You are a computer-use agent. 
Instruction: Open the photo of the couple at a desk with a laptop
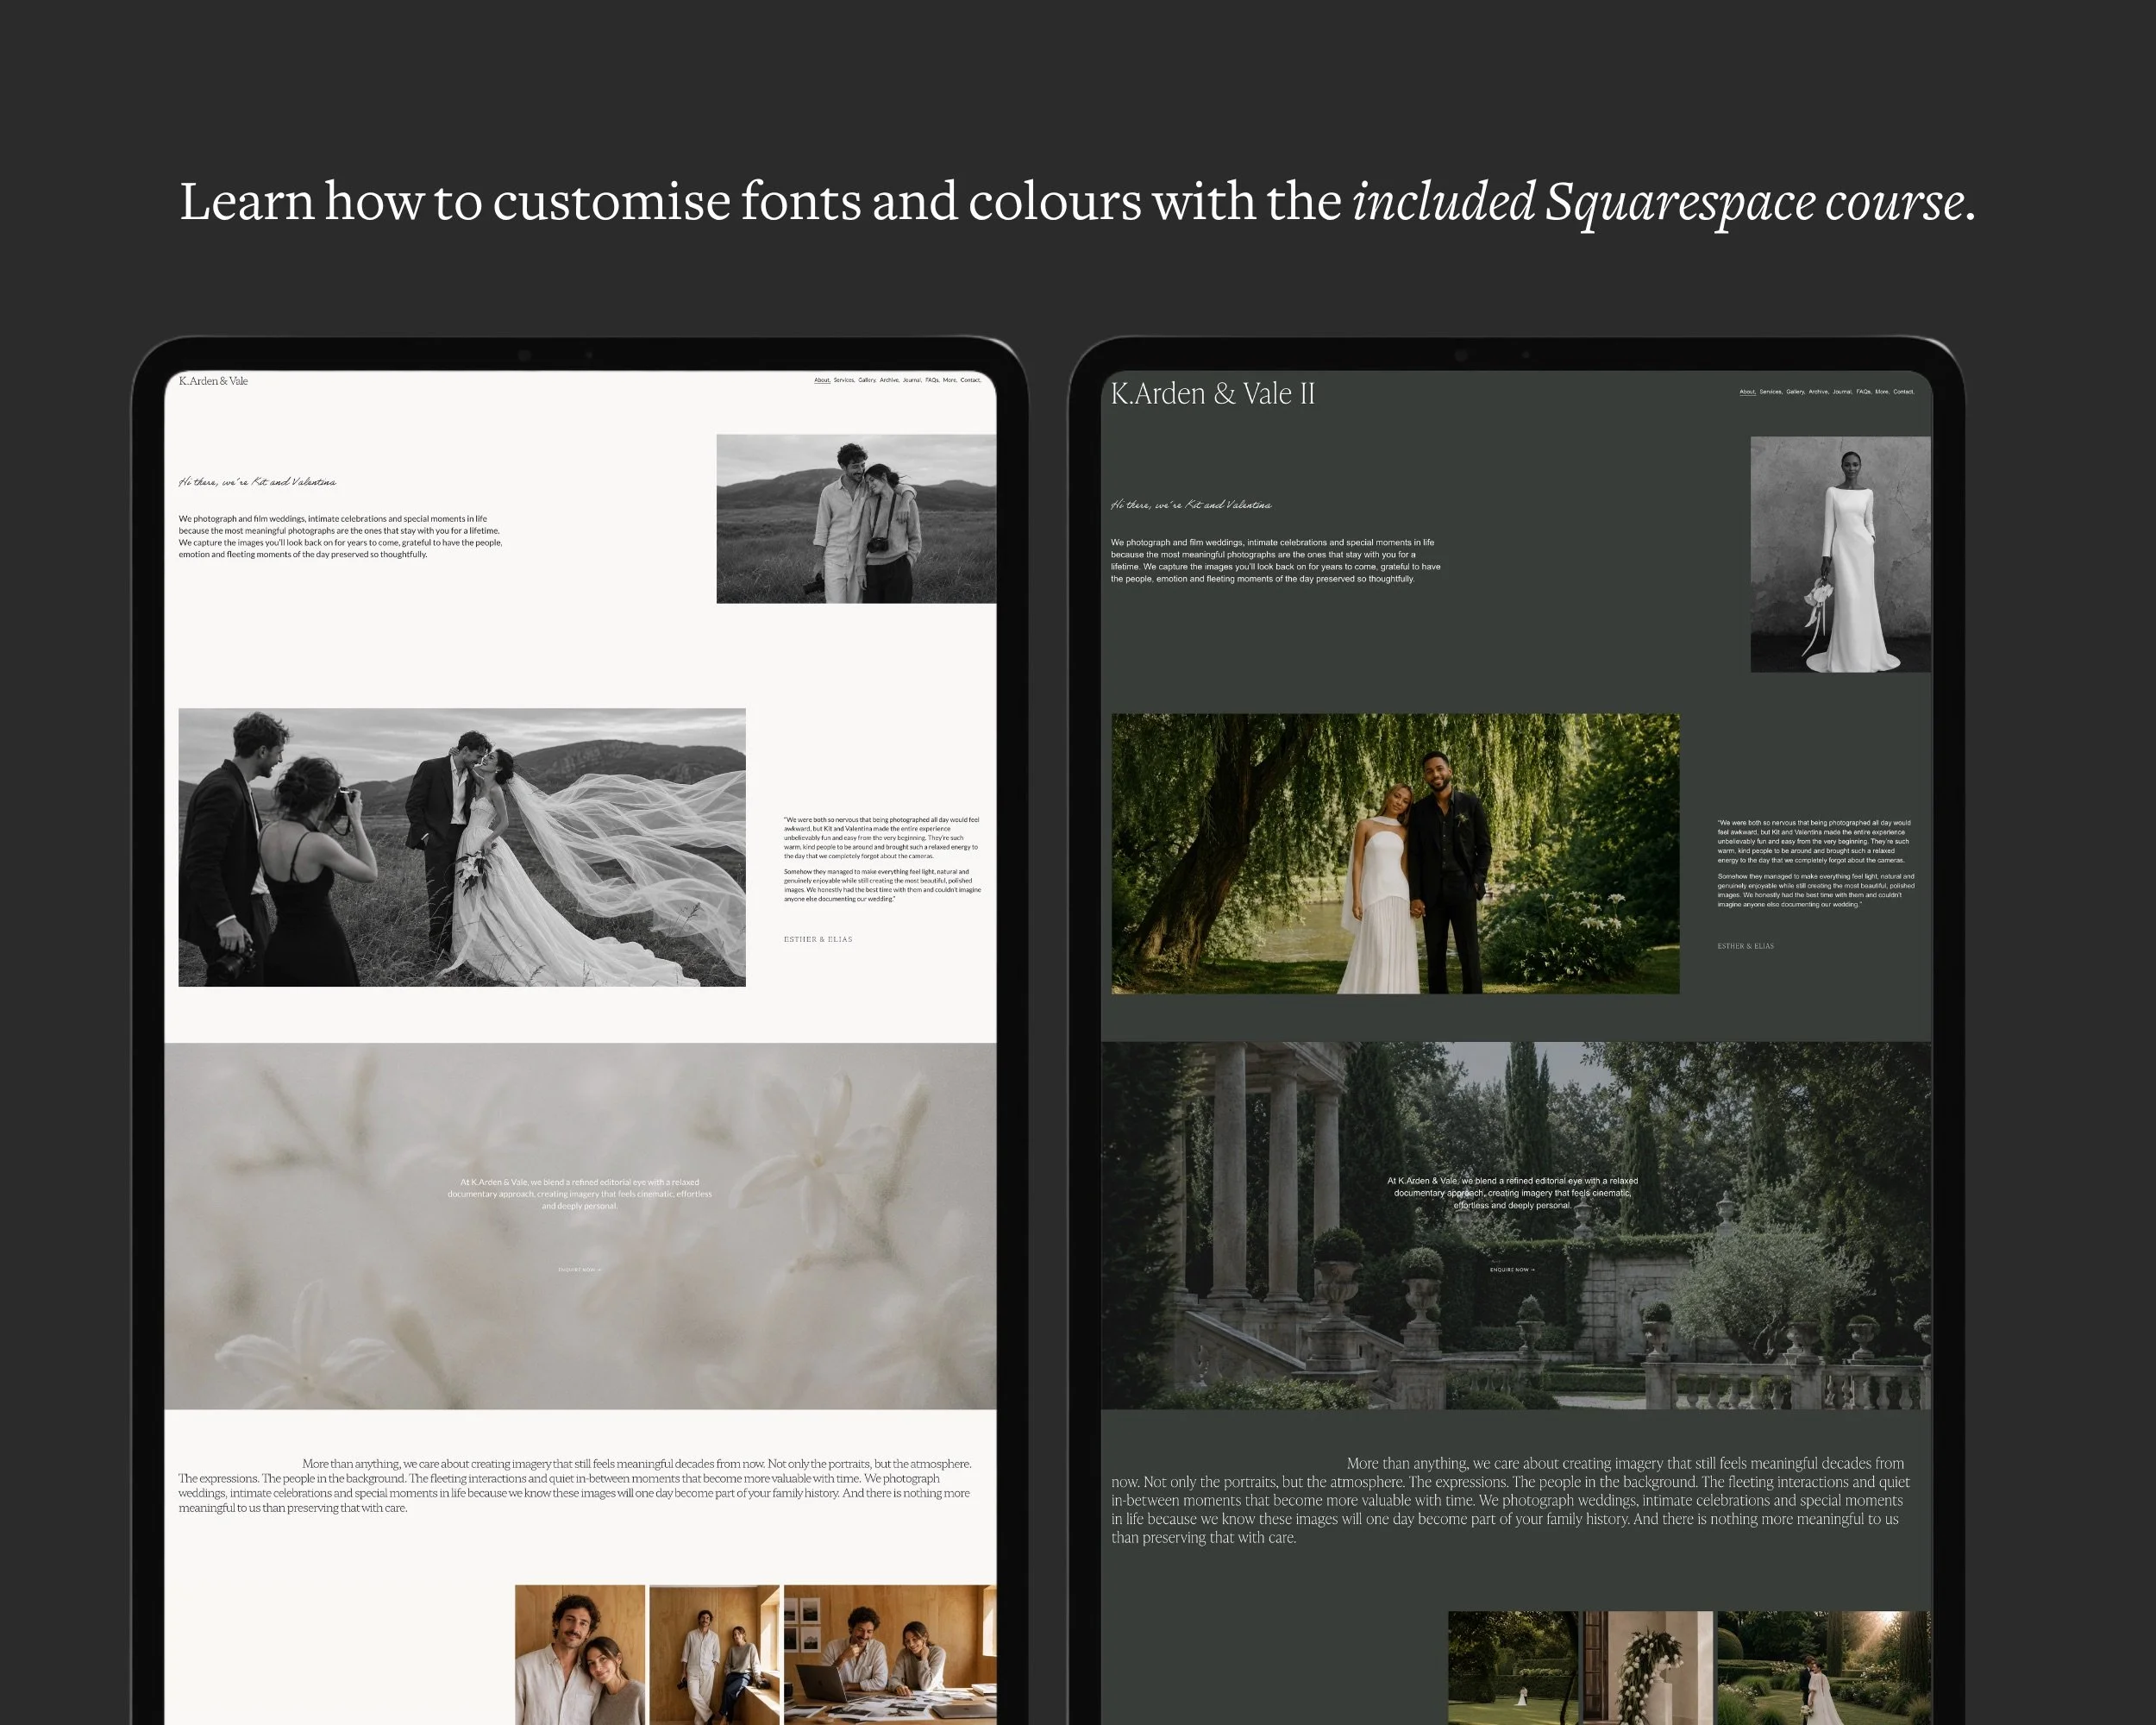(890, 1654)
